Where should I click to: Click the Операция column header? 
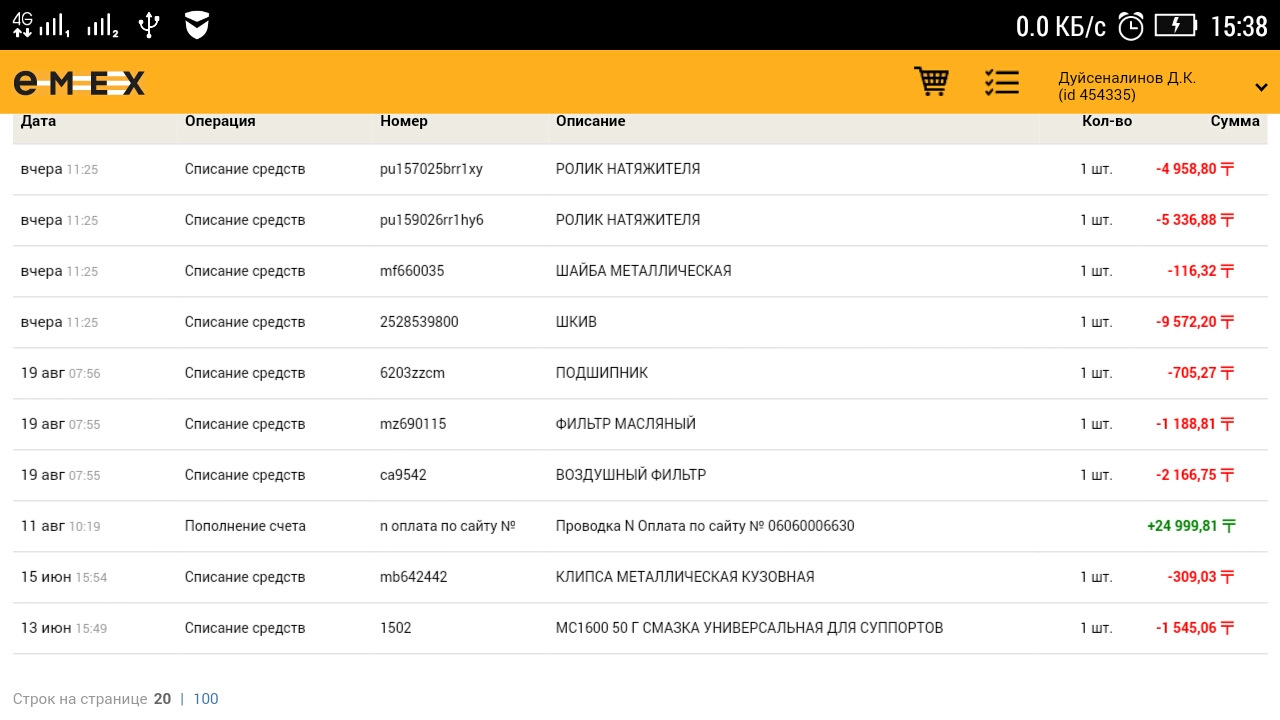click(x=220, y=121)
